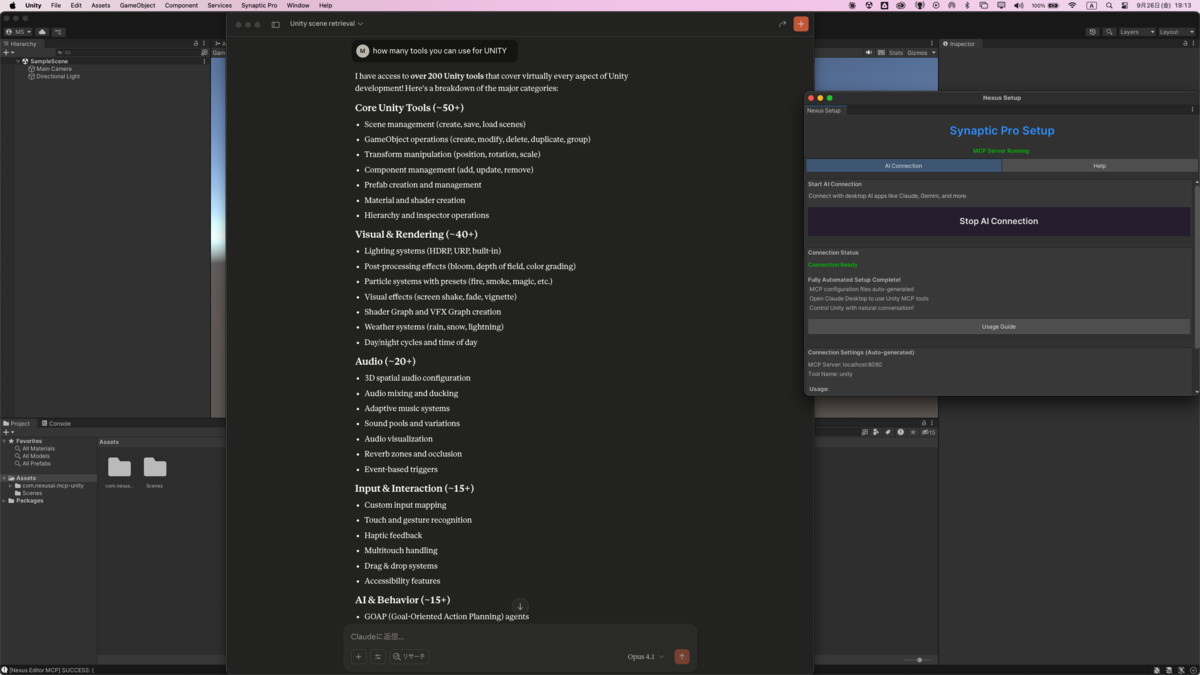Viewport: 1200px width, 675px height.
Task: Activate the リサーチ research icon in Claude
Action: (408, 657)
